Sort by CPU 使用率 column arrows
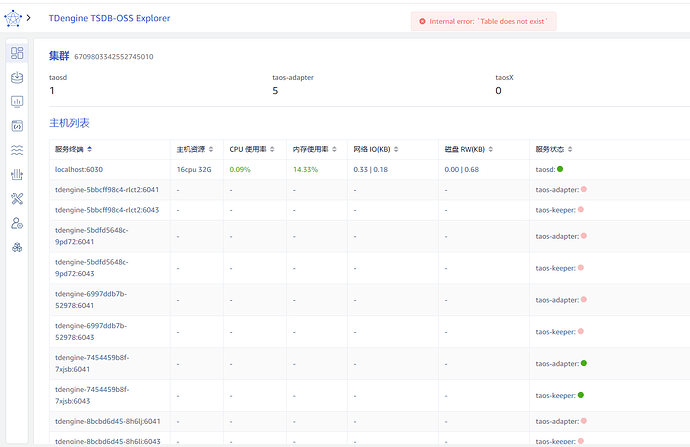Screen dimensions: 690x447 tap(272, 149)
